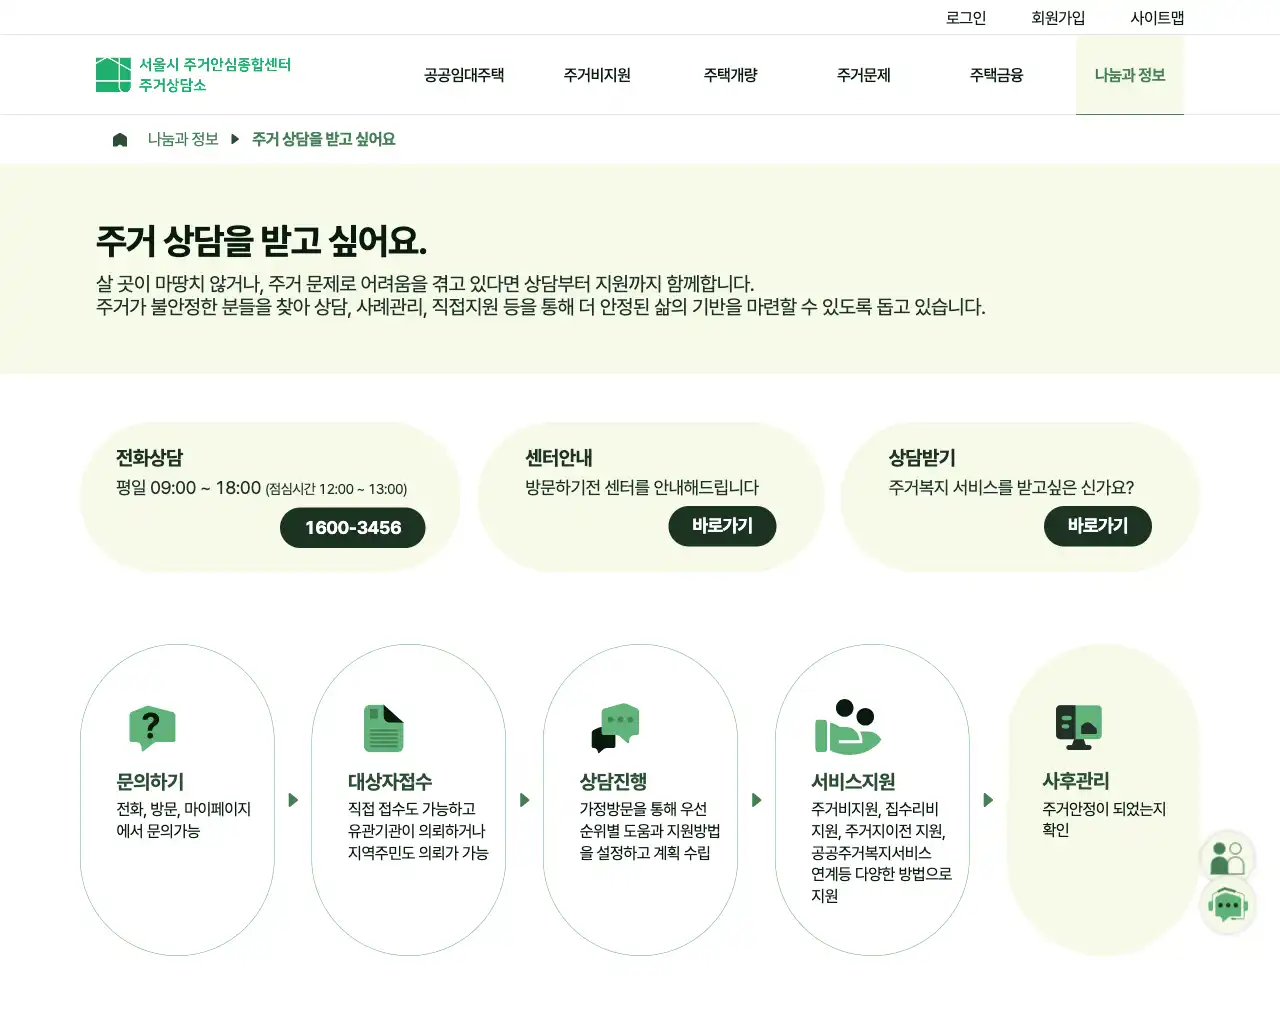This screenshot has height=1024, width=1280.
Task: Click the 대상자접수 document icon
Action: [383, 728]
